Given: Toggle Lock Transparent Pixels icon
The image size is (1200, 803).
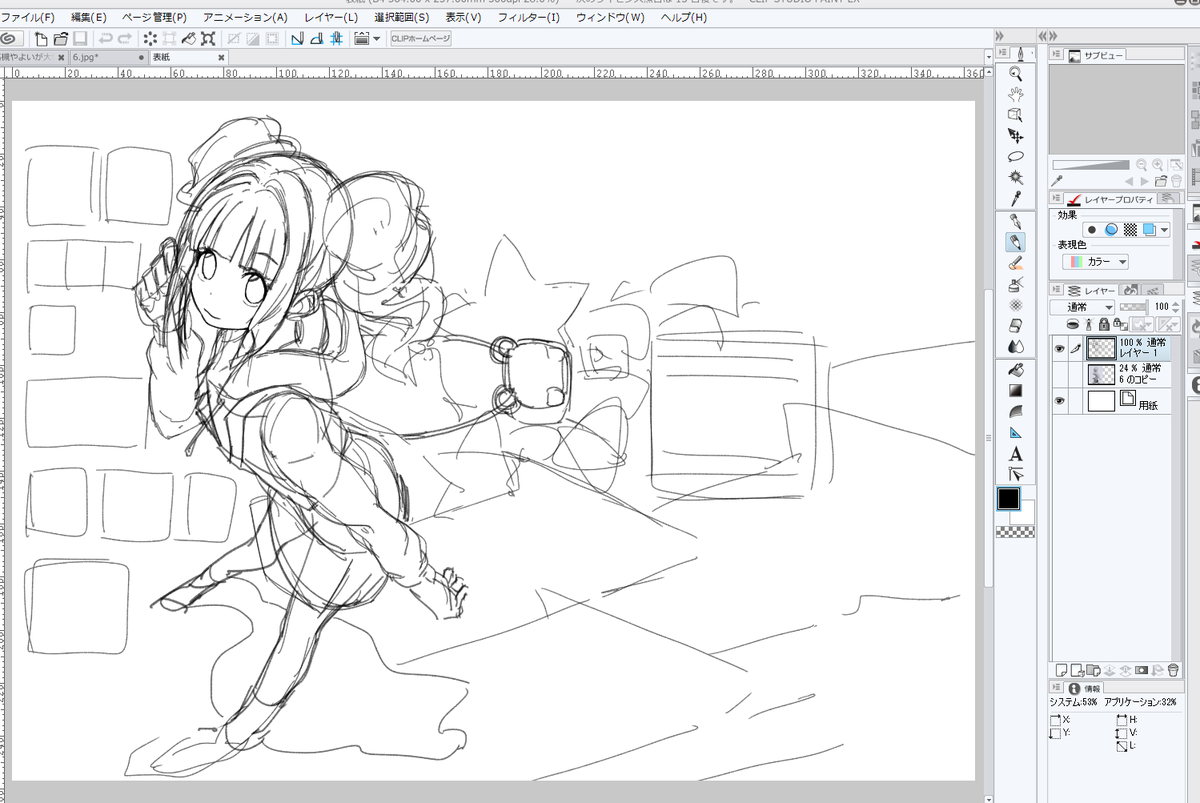Looking at the screenshot, I should point(1120,324).
